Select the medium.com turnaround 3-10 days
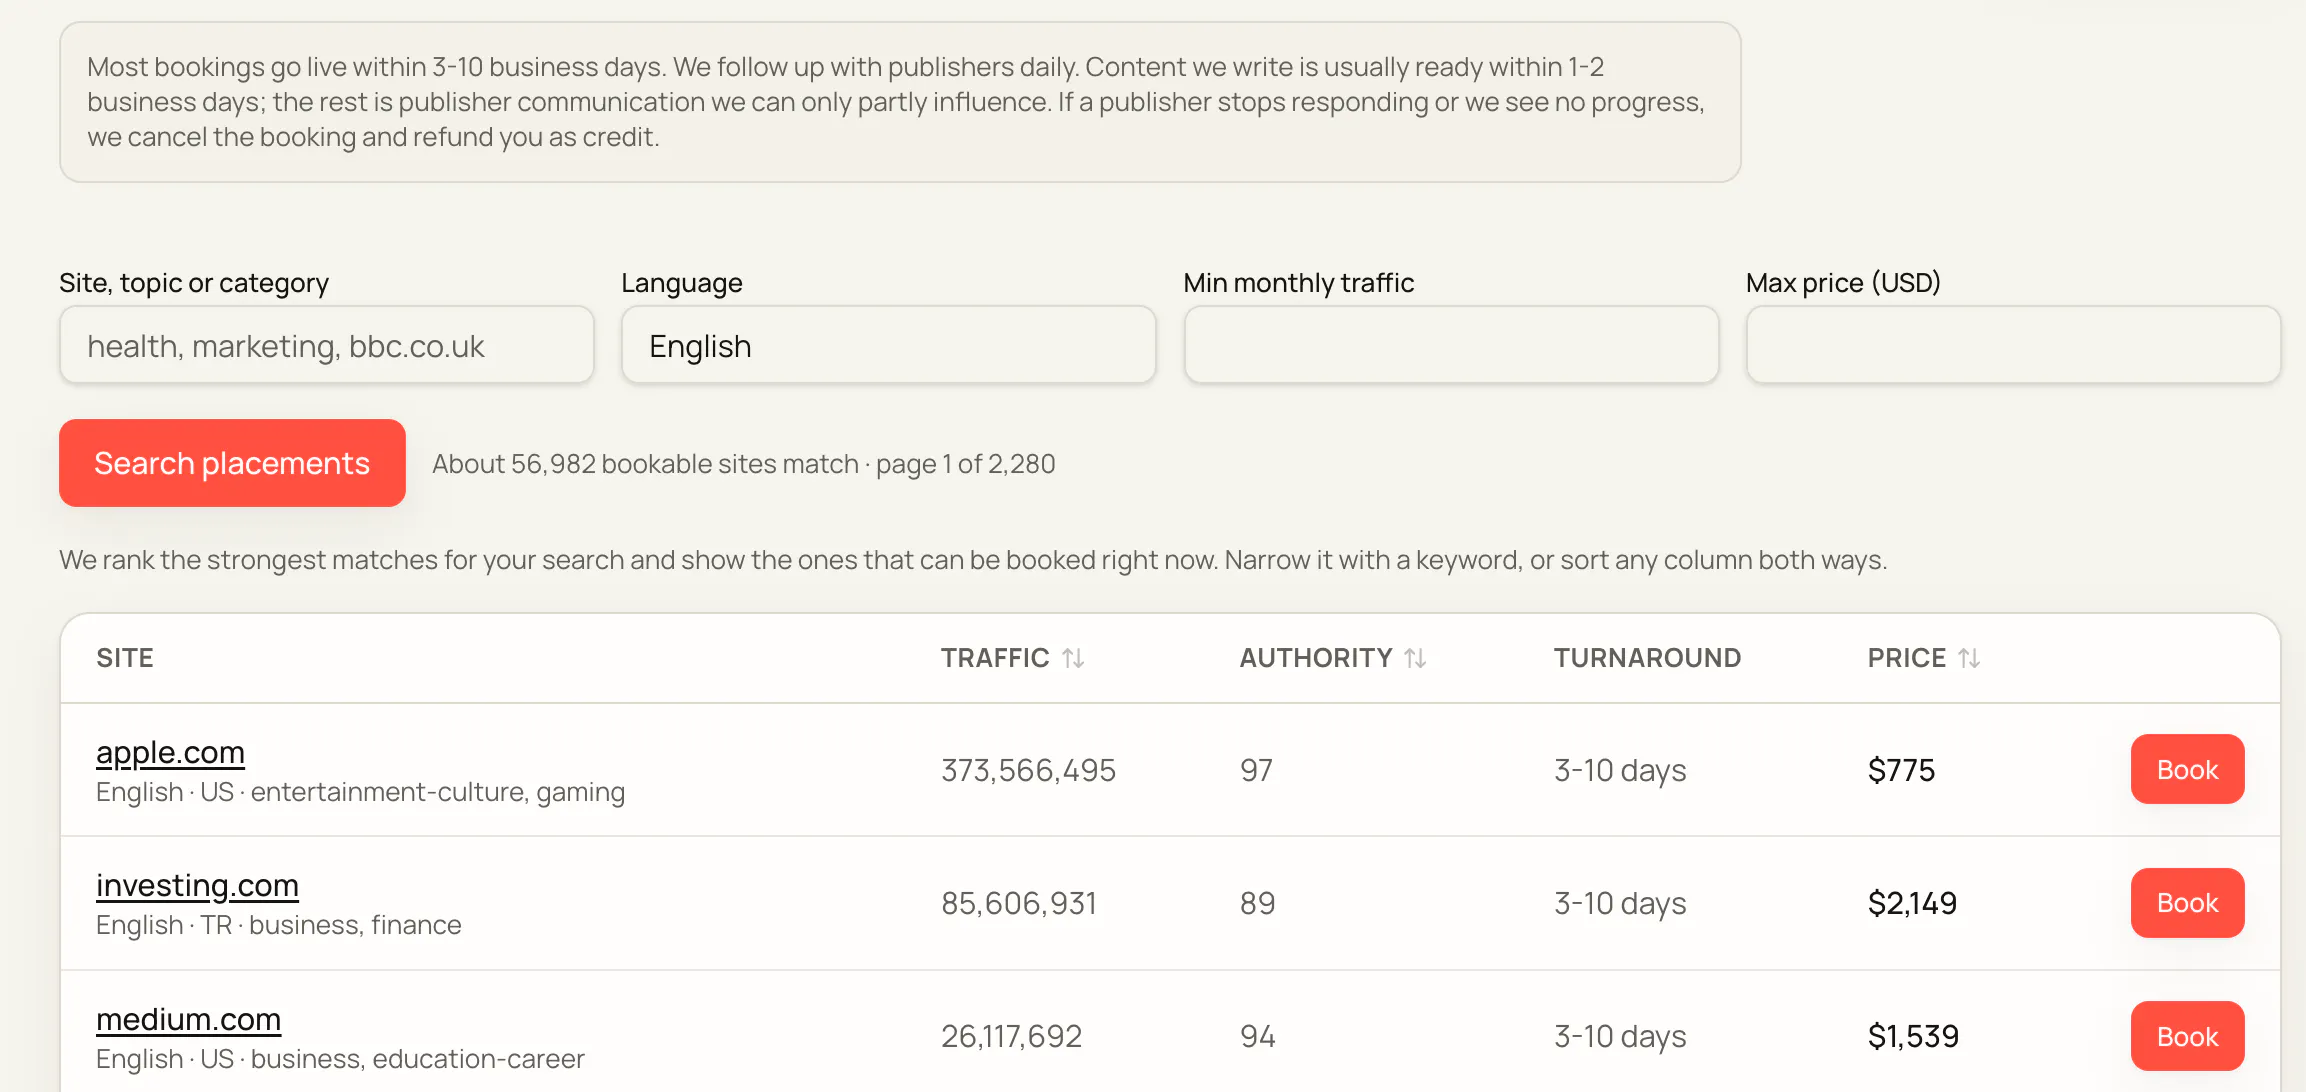This screenshot has width=2306, height=1092. coord(1620,1036)
